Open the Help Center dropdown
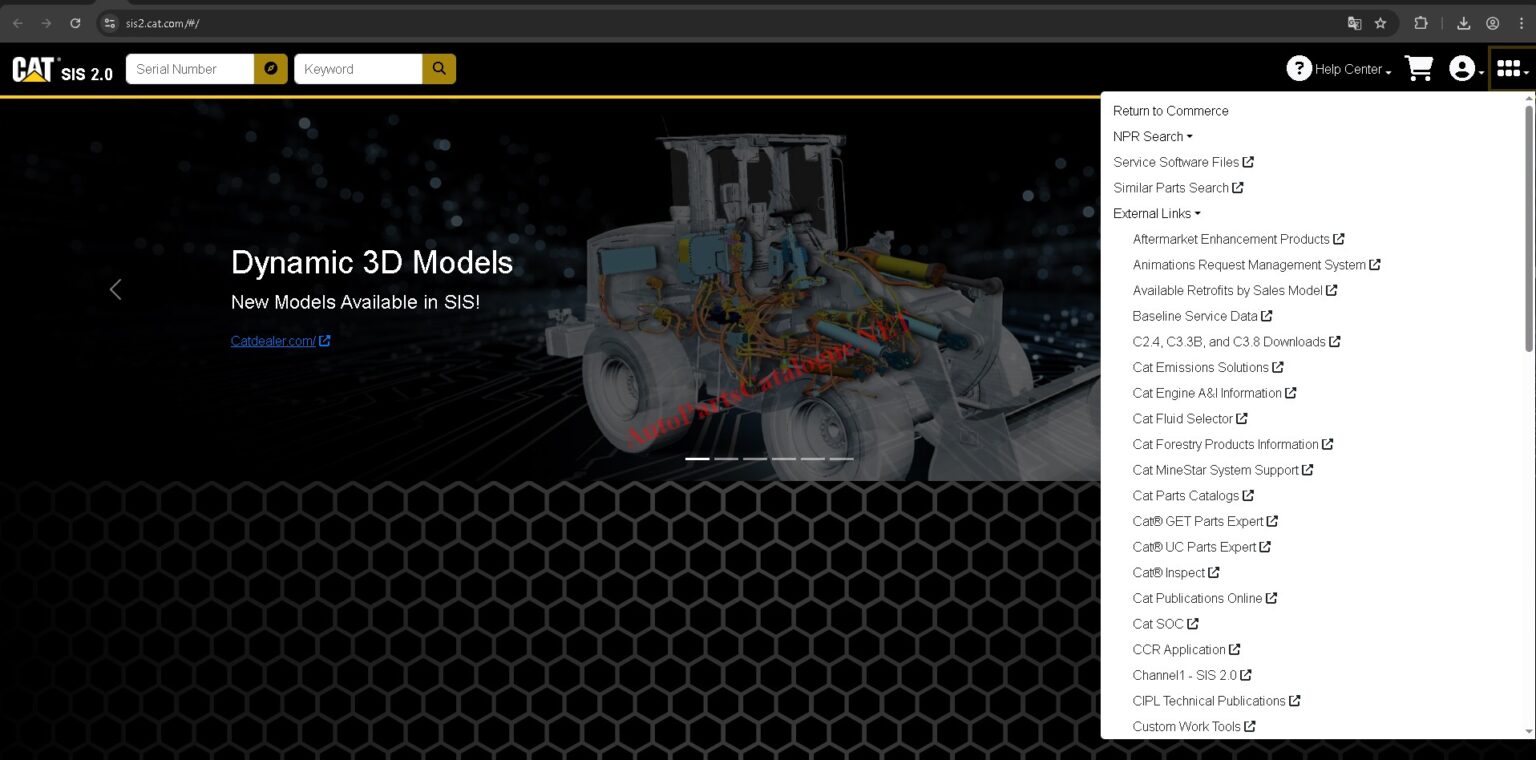This screenshot has height=760, width=1536. point(1338,69)
